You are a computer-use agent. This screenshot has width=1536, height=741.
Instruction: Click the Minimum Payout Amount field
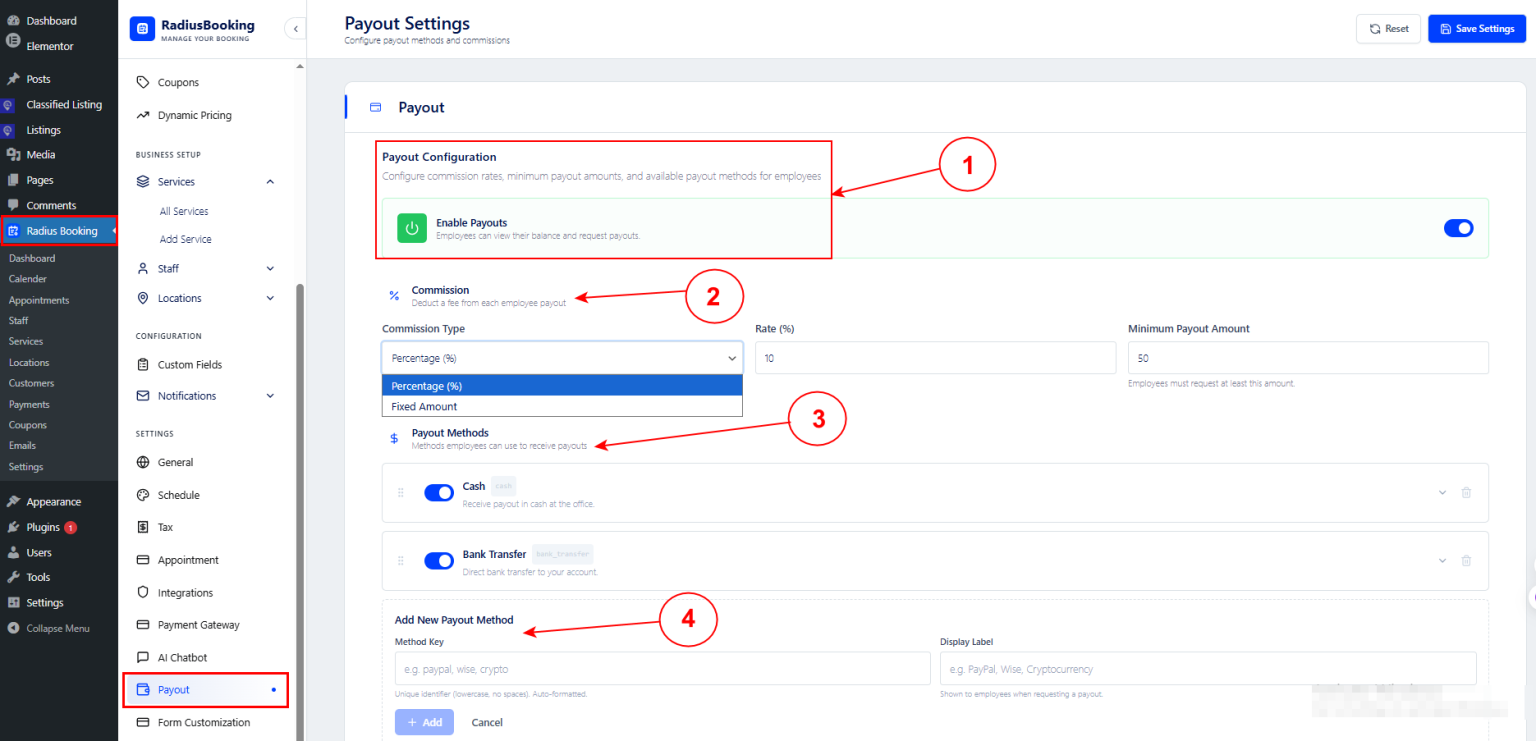click(x=1308, y=357)
